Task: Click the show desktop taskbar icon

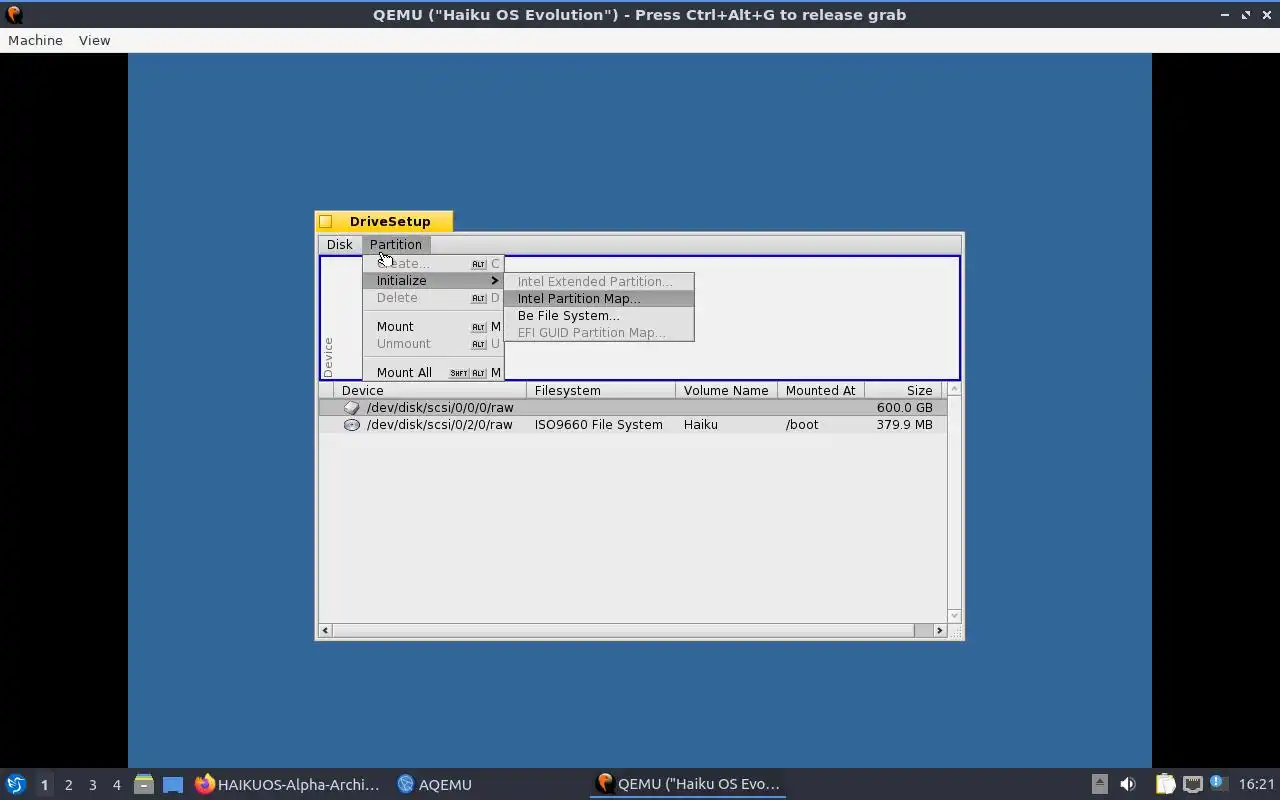Action: pos(173,785)
